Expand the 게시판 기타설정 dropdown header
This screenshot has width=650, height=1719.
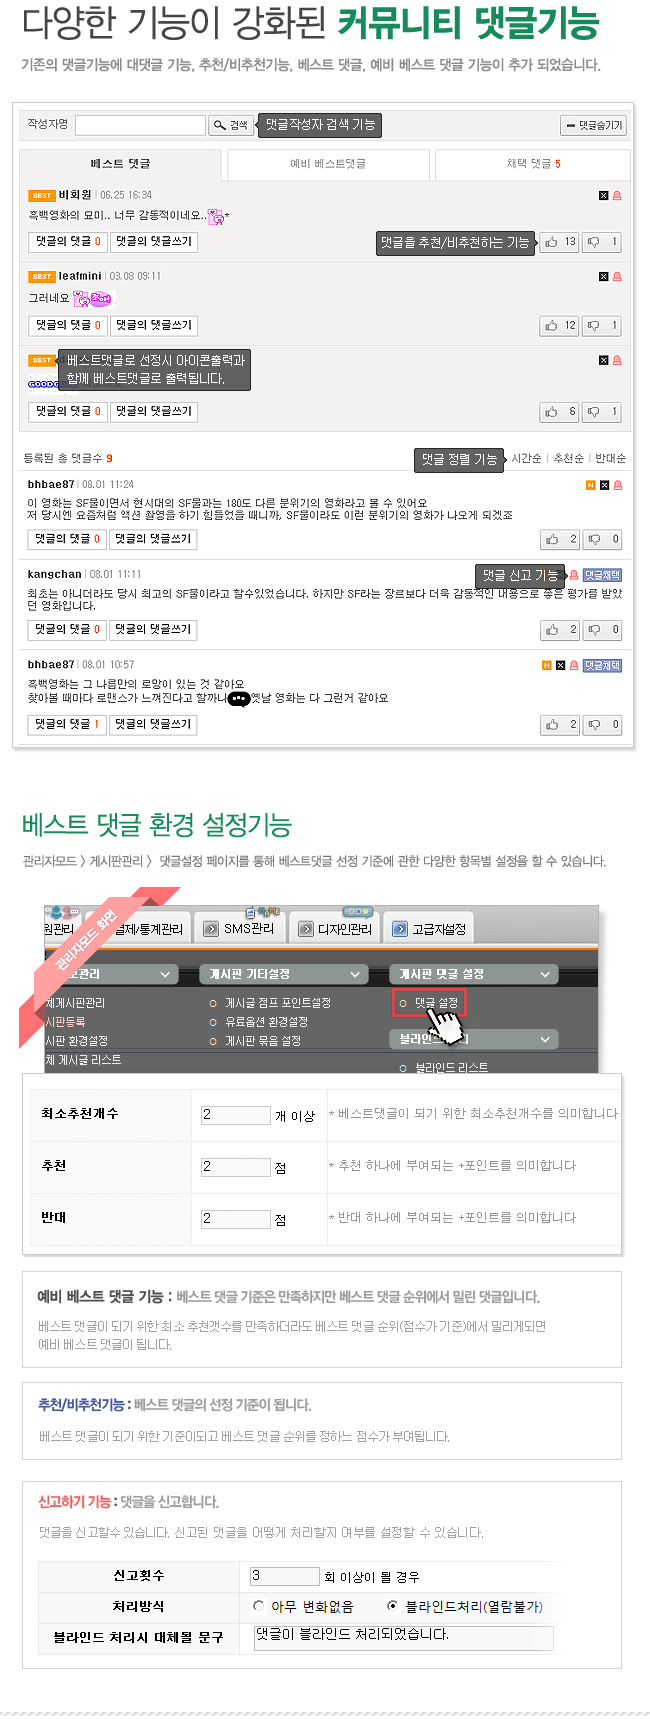click(x=283, y=974)
